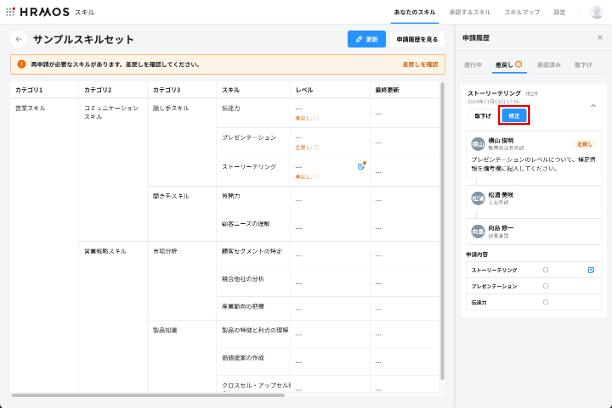Click the horizontal scrollbar below the skill table
612x408 pixels.
click(150, 395)
